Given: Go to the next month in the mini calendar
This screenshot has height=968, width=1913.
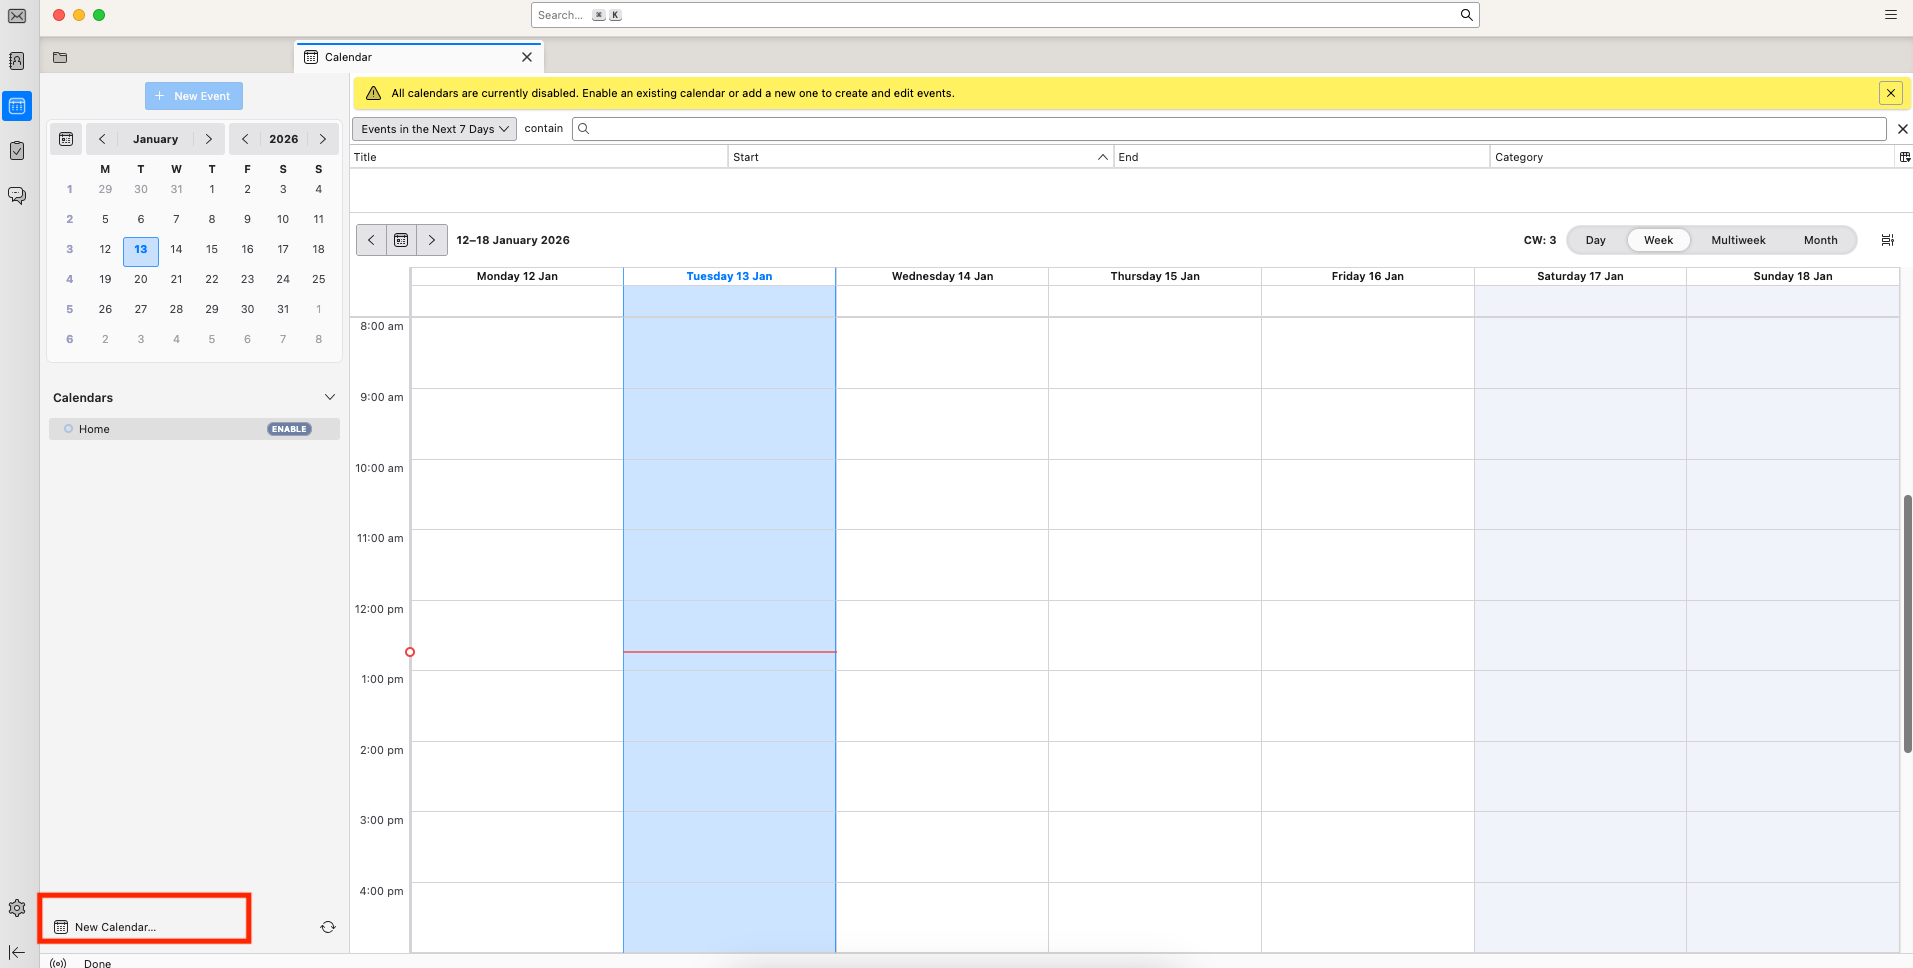Looking at the screenshot, I should pos(209,138).
